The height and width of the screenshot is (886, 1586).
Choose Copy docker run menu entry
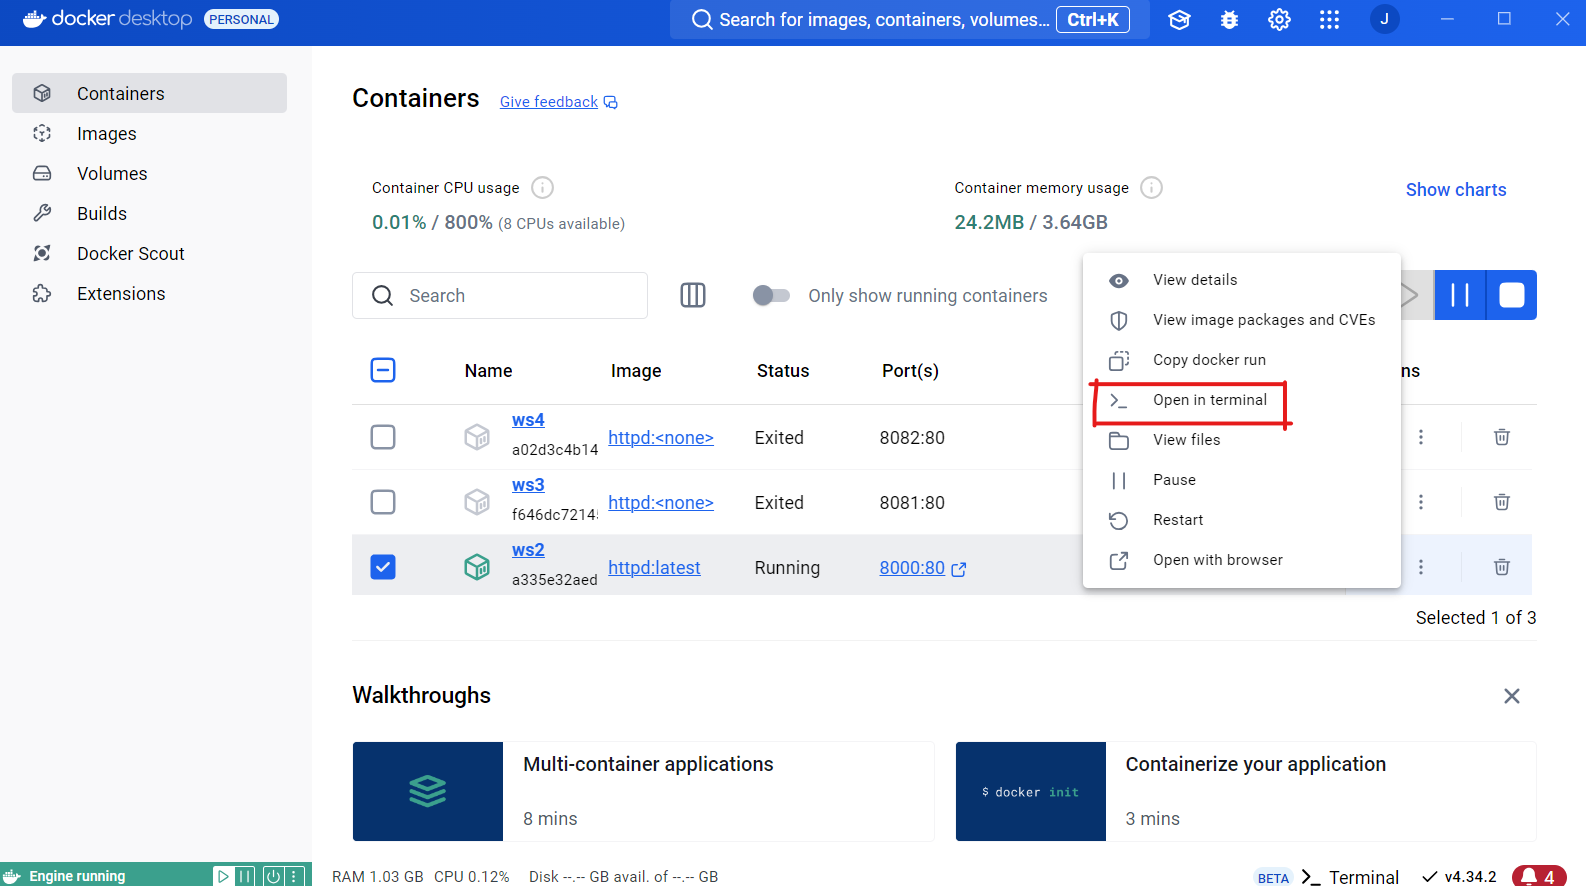pyautogui.click(x=1241, y=360)
